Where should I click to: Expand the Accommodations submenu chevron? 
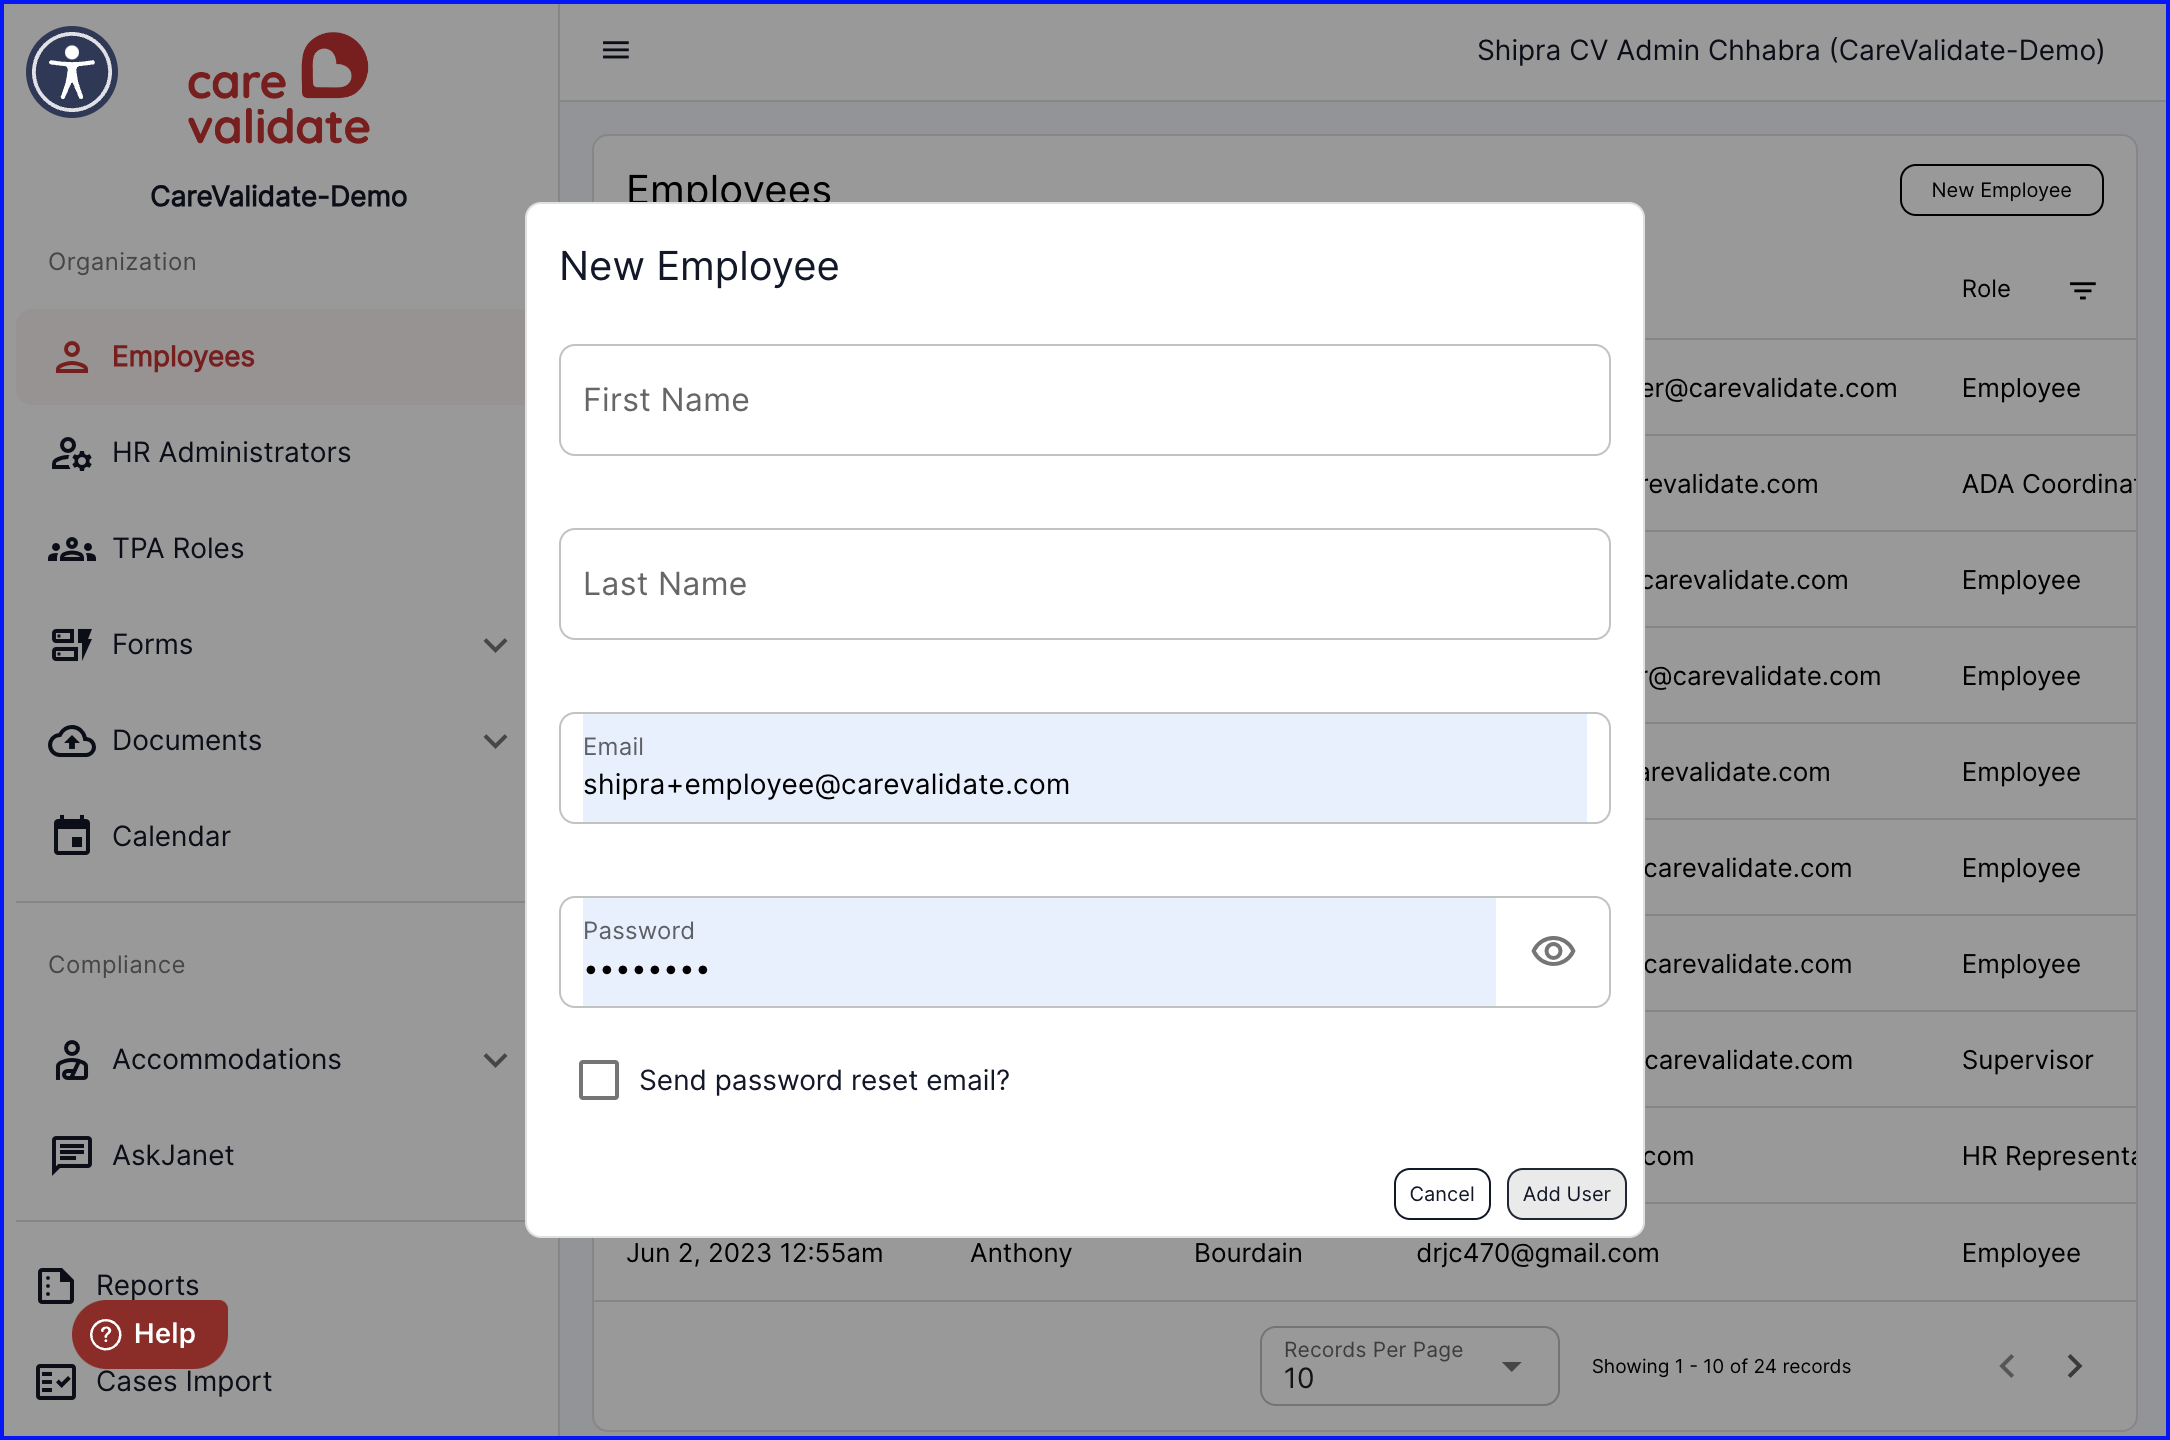(x=496, y=1060)
